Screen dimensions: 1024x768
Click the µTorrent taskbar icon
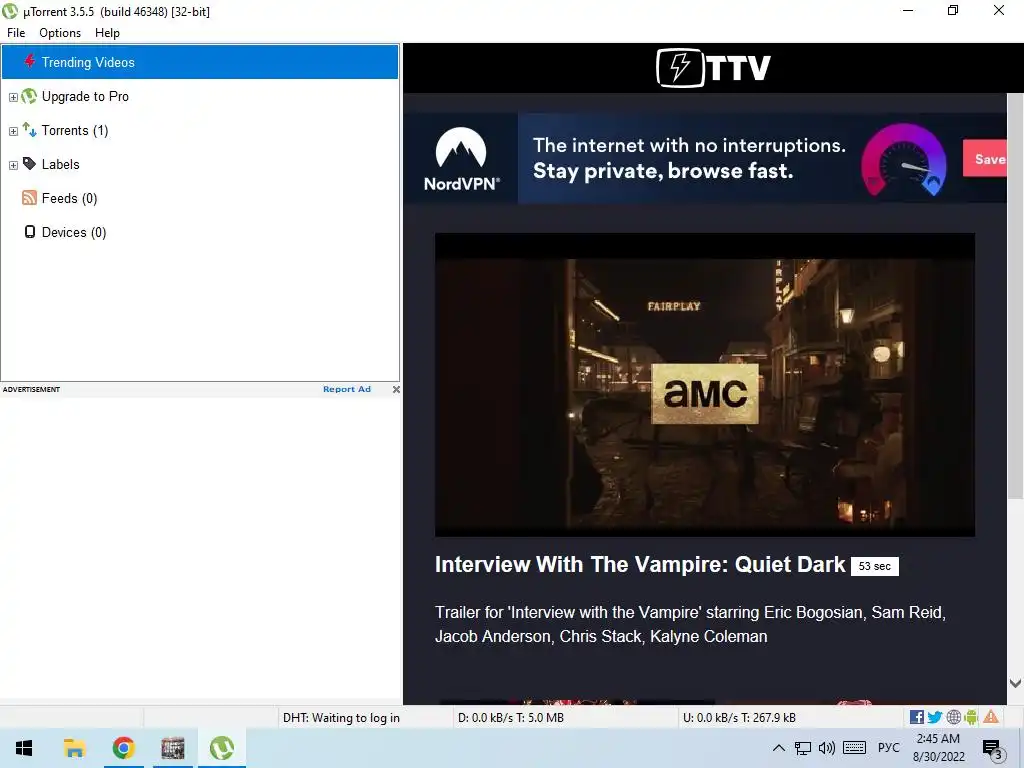click(x=222, y=748)
